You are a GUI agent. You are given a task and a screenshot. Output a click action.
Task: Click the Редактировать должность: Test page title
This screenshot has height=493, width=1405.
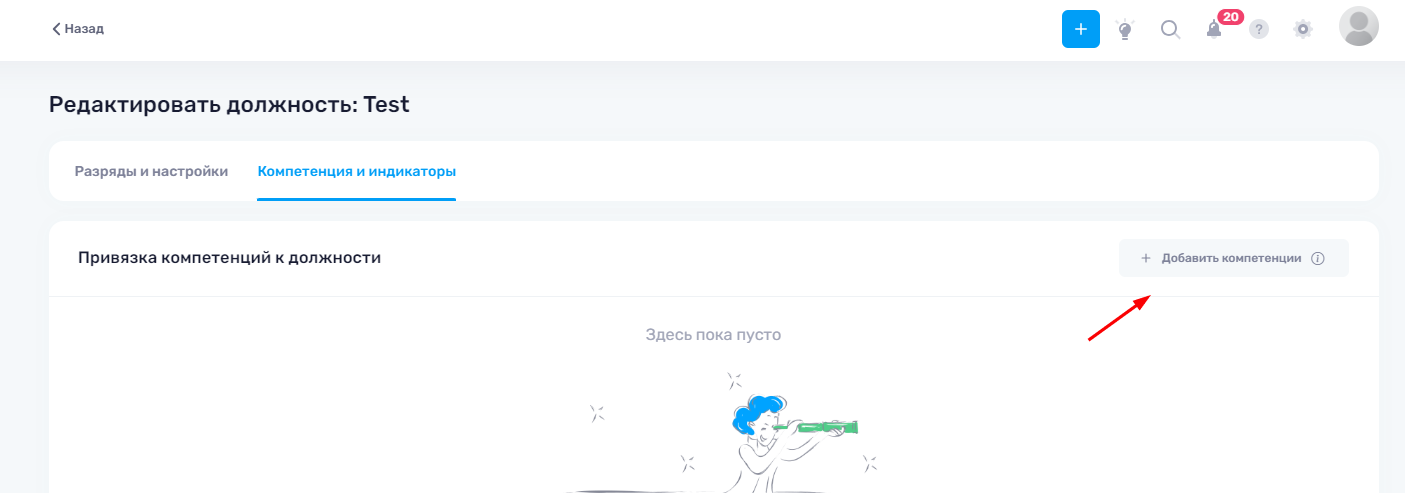(229, 104)
